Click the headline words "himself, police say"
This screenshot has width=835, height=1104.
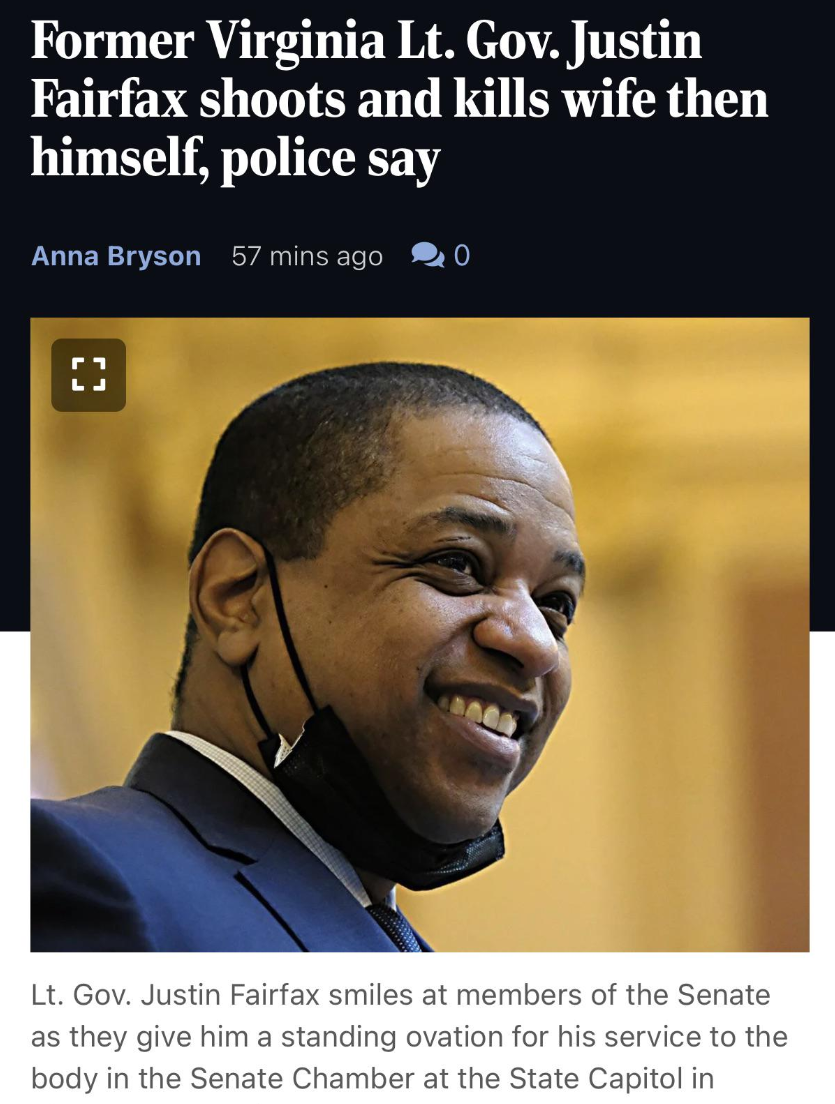tap(235, 158)
